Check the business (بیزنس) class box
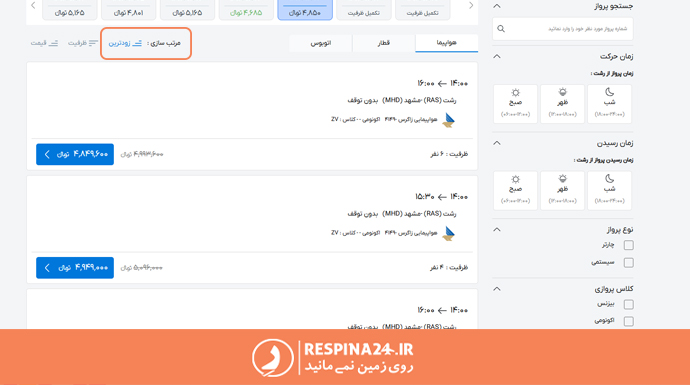Image resolution: width=690 pixels, height=385 pixels. [628, 304]
